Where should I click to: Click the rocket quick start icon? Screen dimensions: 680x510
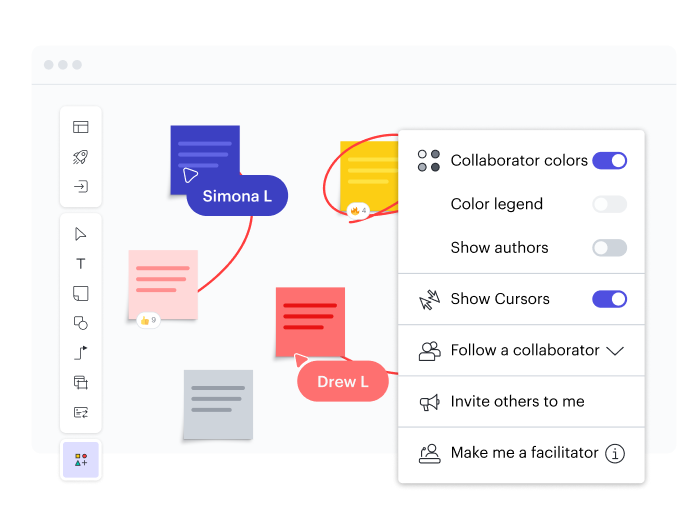[81, 157]
